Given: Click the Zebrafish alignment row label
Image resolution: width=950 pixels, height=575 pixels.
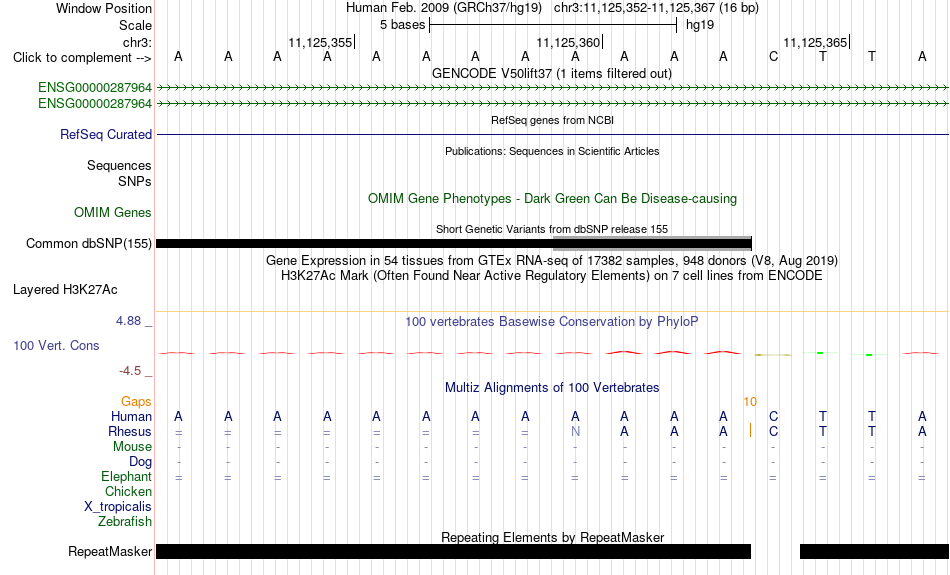Looking at the screenshot, I should pos(125,521).
